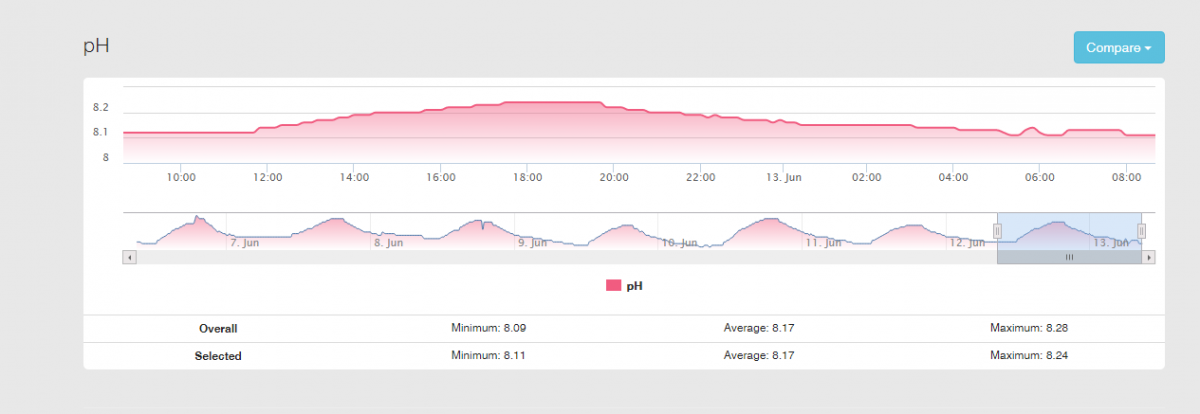1200x414 pixels.
Task: Click the 8.2 y-axis label
Action: pyautogui.click(x=100, y=107)
